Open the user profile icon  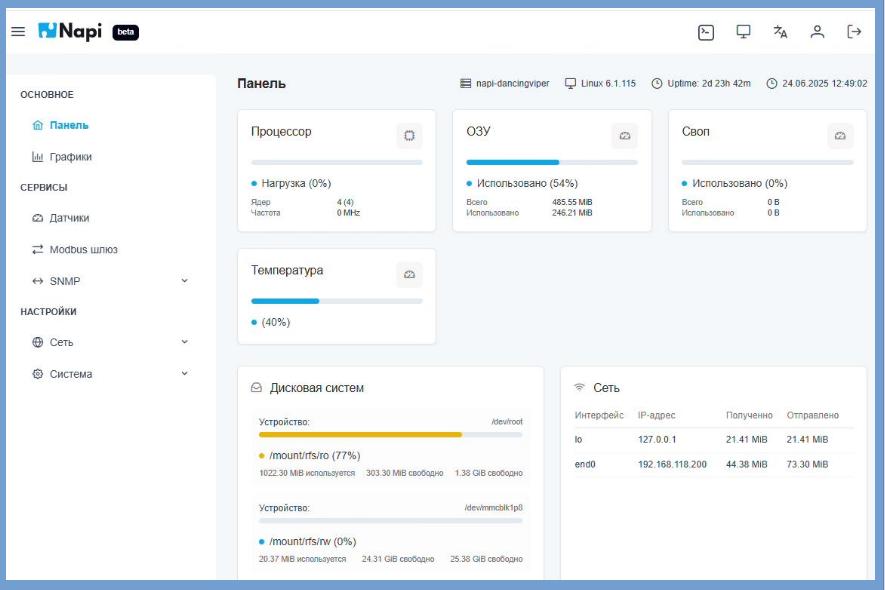(817, 32)
